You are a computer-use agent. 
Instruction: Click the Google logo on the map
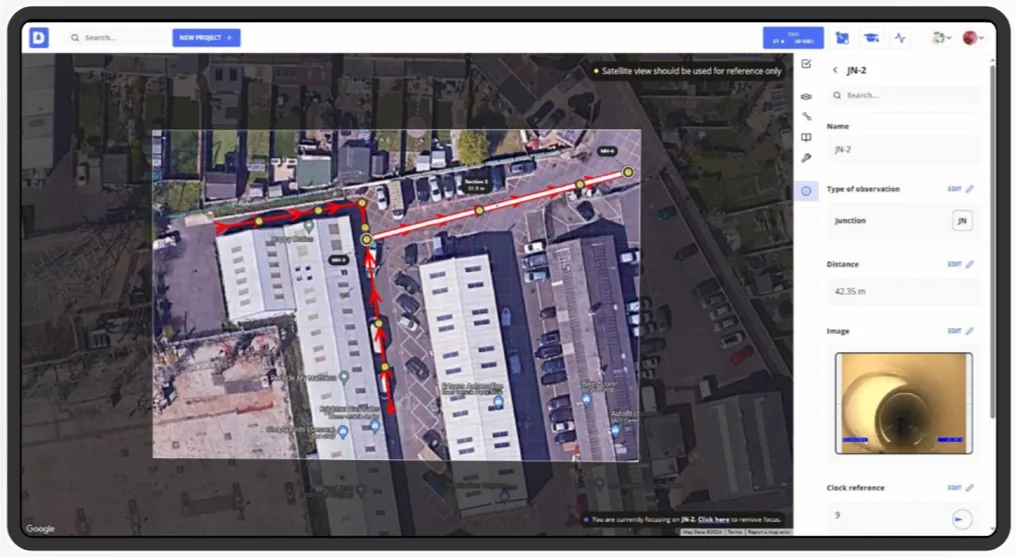(40, 529)
